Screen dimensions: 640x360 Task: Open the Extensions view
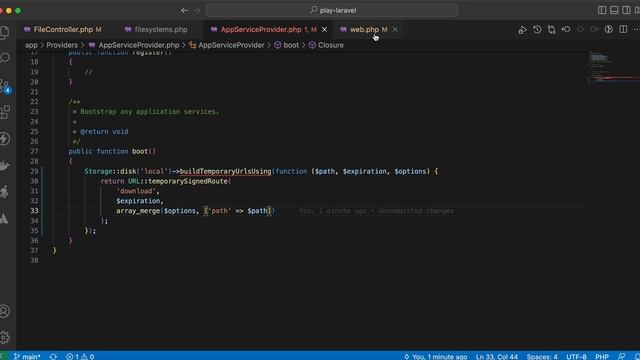[x=5, y=112]
